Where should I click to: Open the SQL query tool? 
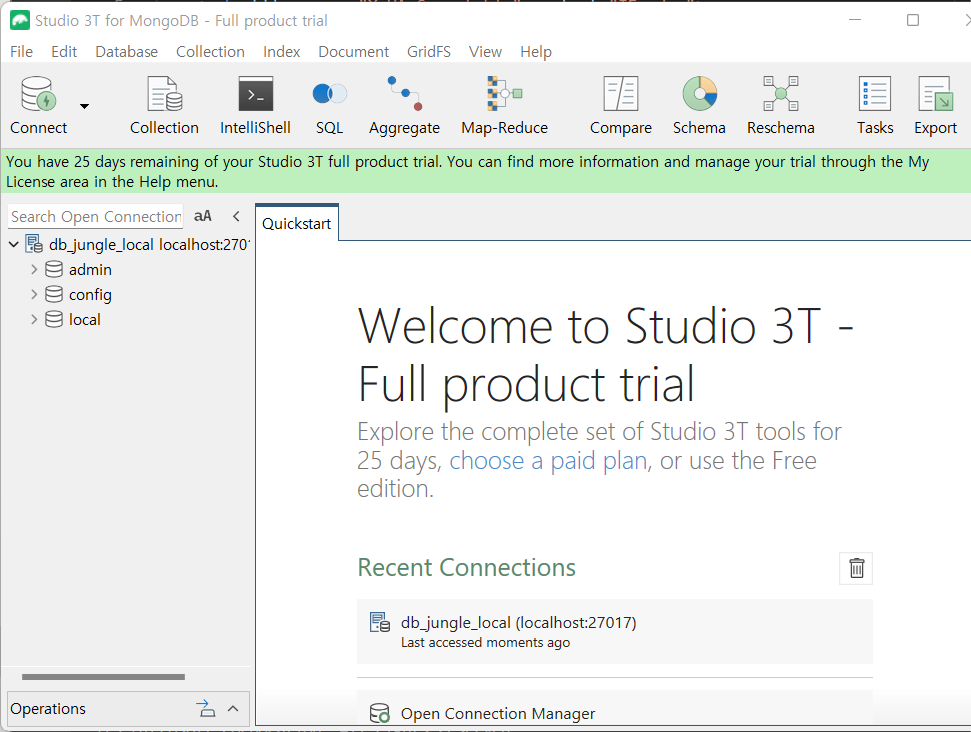(329, 105)
